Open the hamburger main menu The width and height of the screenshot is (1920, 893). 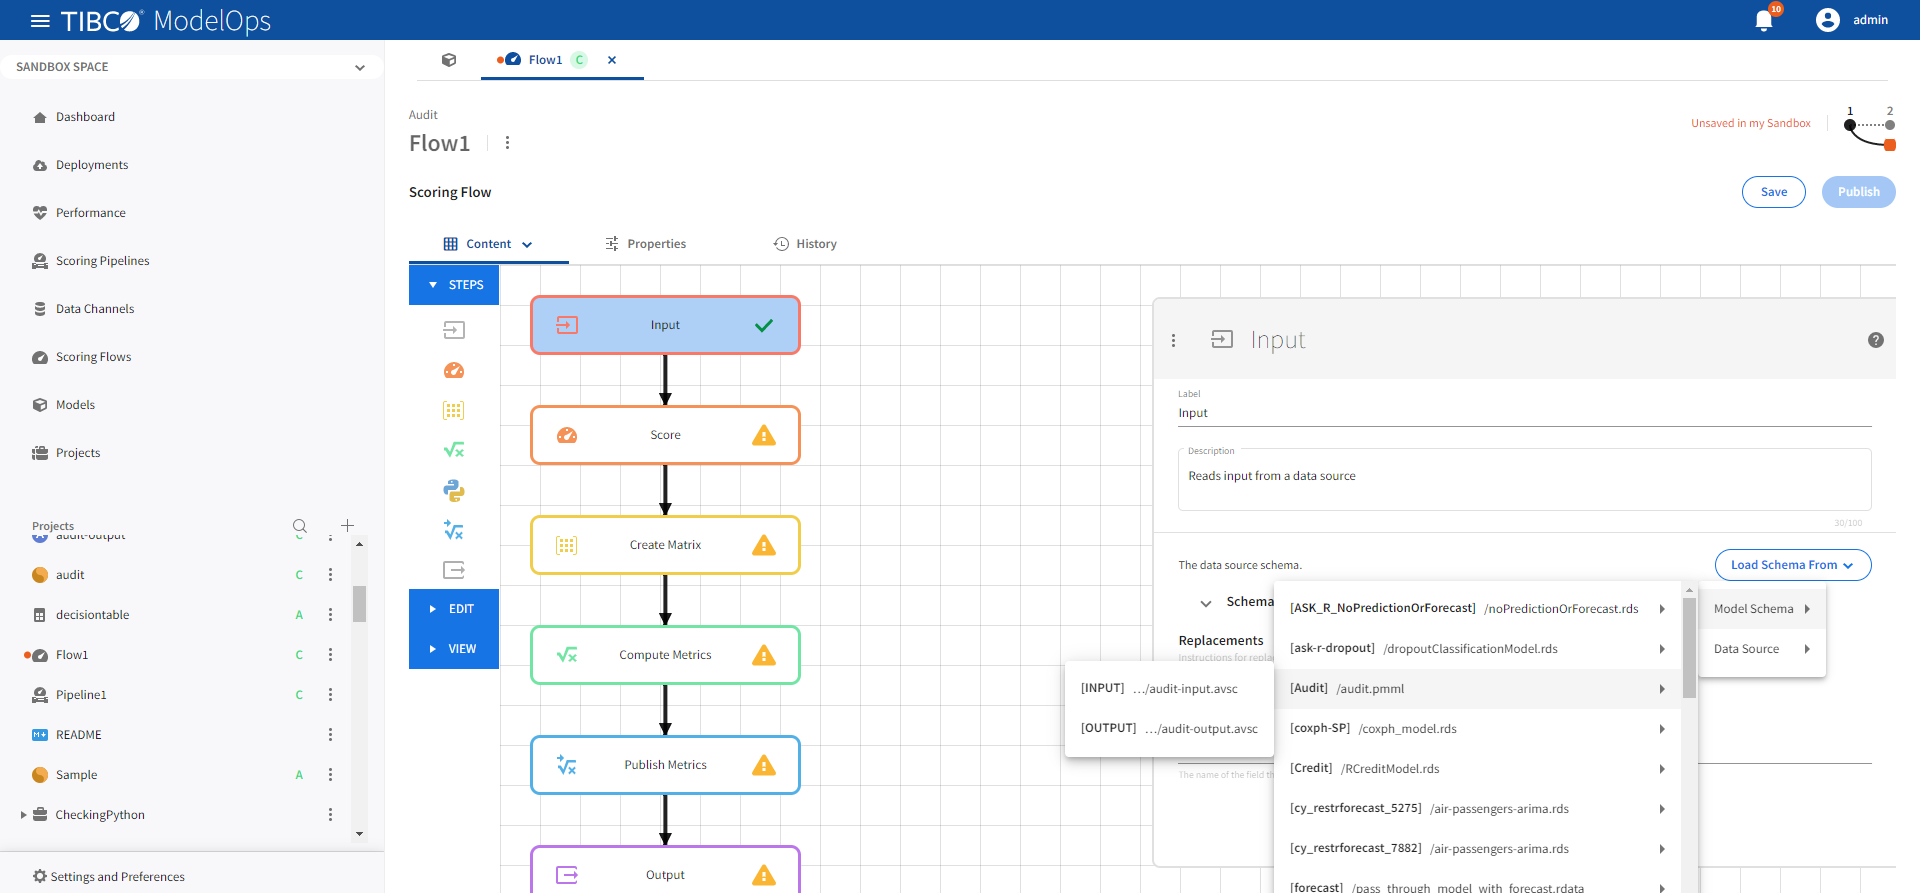[x=40, y=21]
